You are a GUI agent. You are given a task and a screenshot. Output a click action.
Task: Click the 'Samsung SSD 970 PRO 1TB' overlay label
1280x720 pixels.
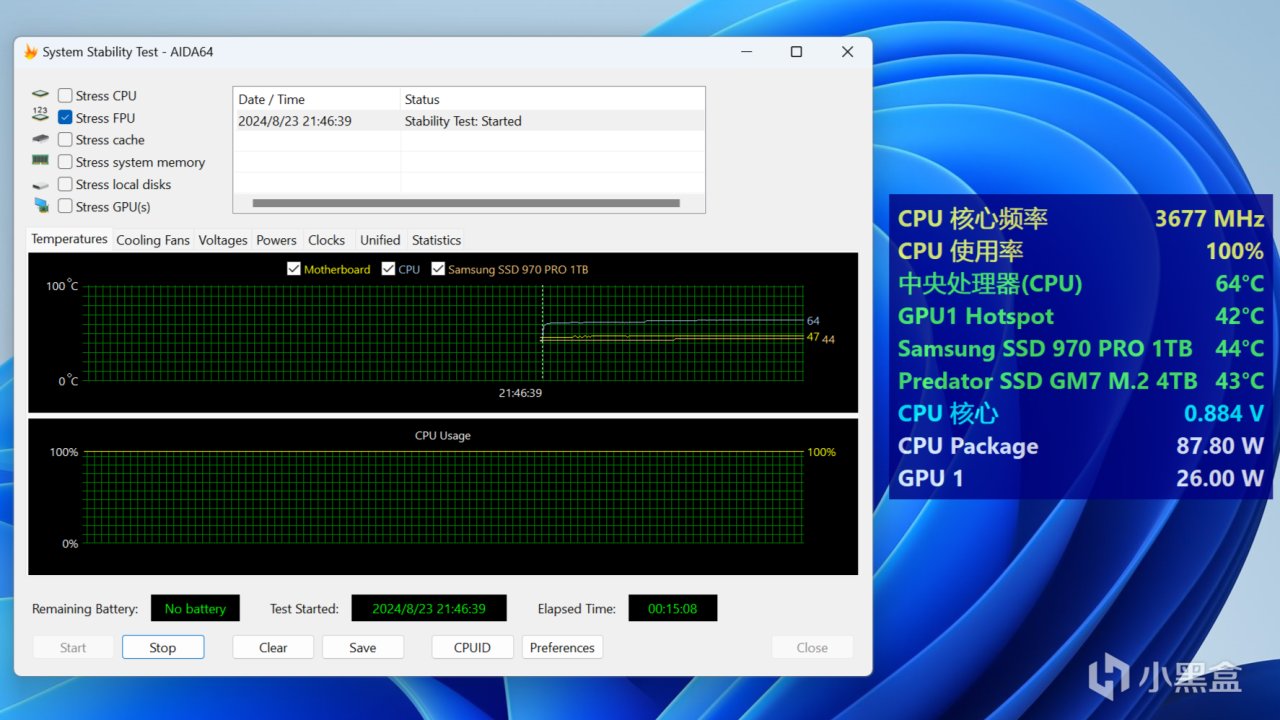pyautogui.click(x=1045, y=349)
